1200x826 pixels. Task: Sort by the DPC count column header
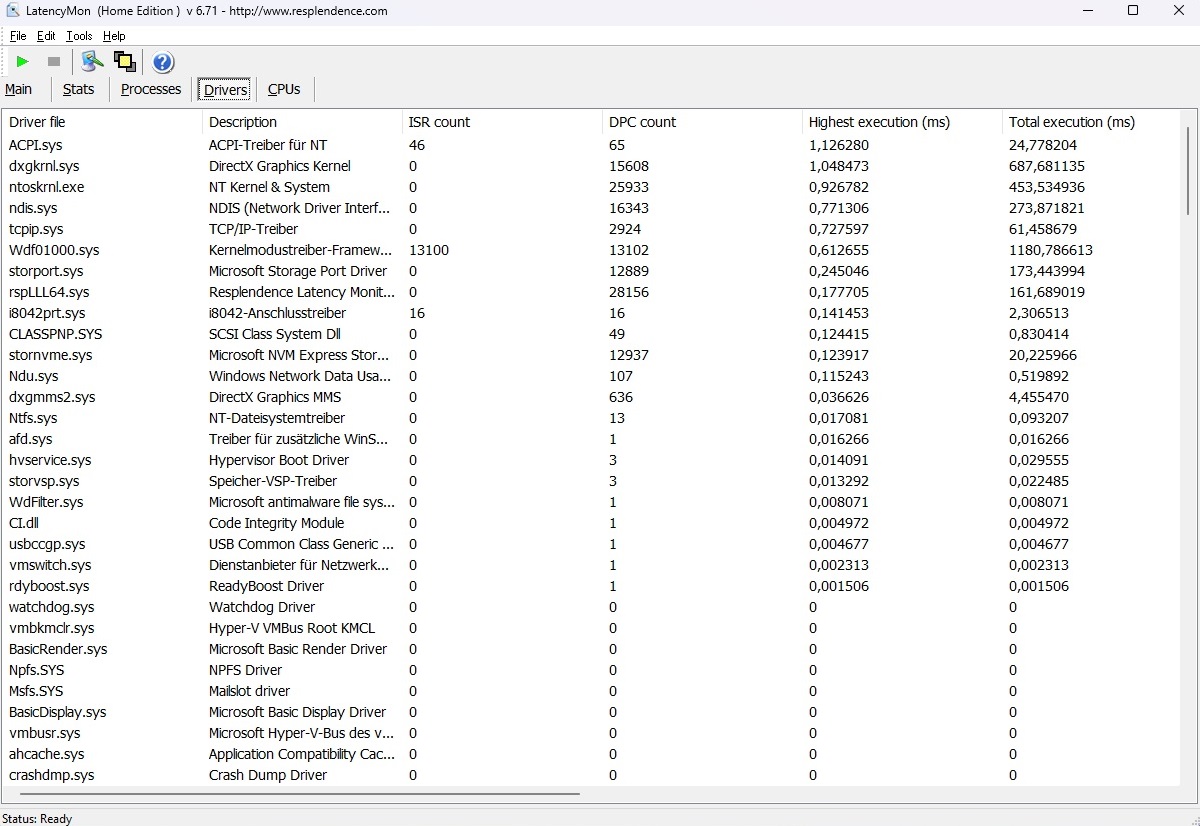pyautogui.click(x=642, y=122)
